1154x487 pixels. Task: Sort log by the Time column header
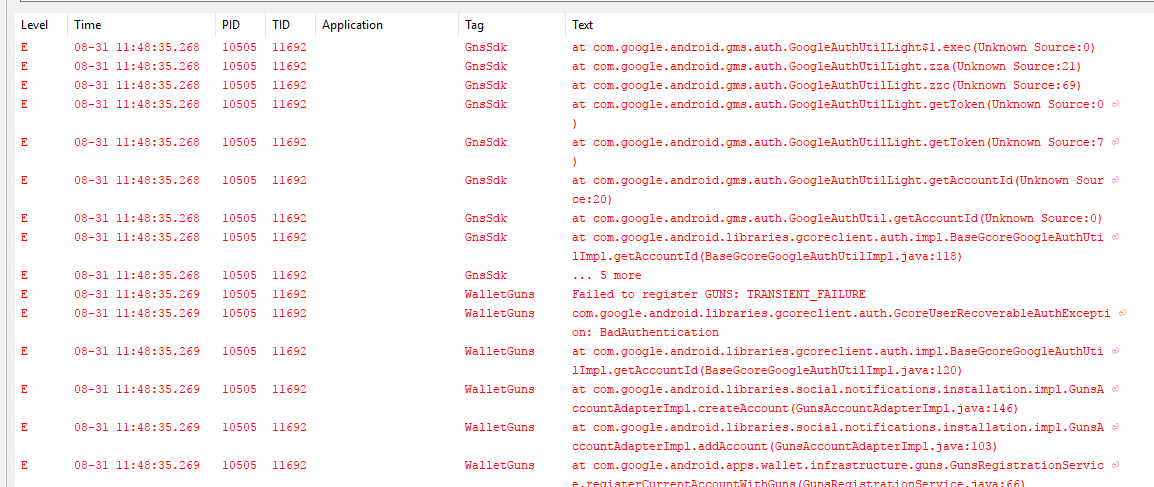[x=142, y=25]
